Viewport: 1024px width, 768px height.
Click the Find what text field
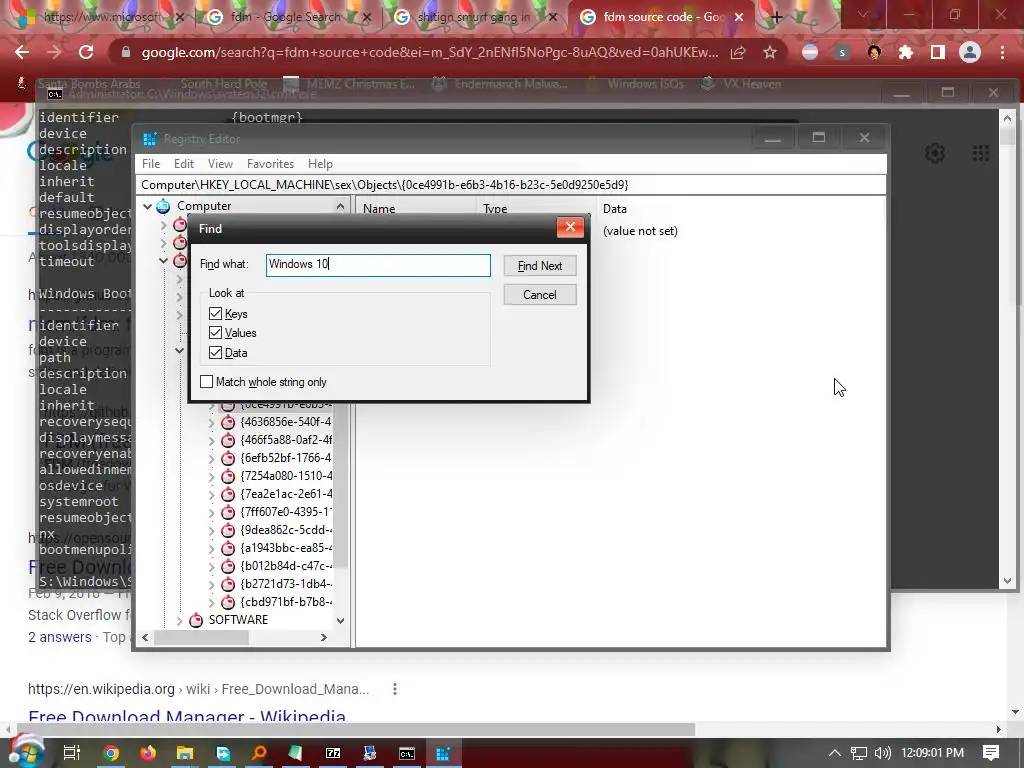pos(378,264)
